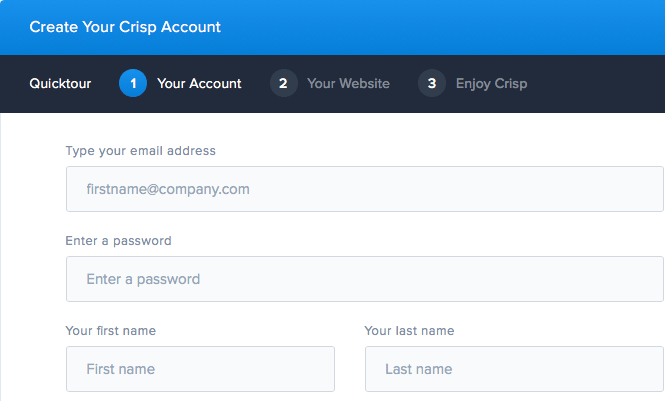Open the Quicktour link
This screenshot has width=665, height=401.
[x=60, y=84]
